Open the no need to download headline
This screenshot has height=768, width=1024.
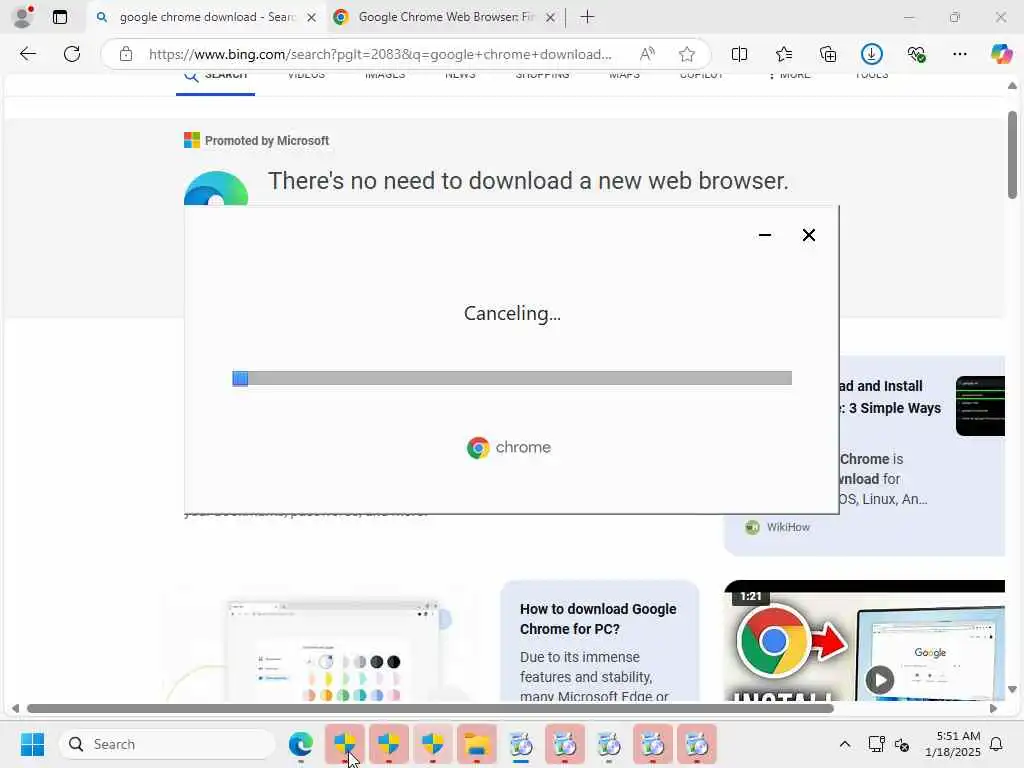point(528,181)
